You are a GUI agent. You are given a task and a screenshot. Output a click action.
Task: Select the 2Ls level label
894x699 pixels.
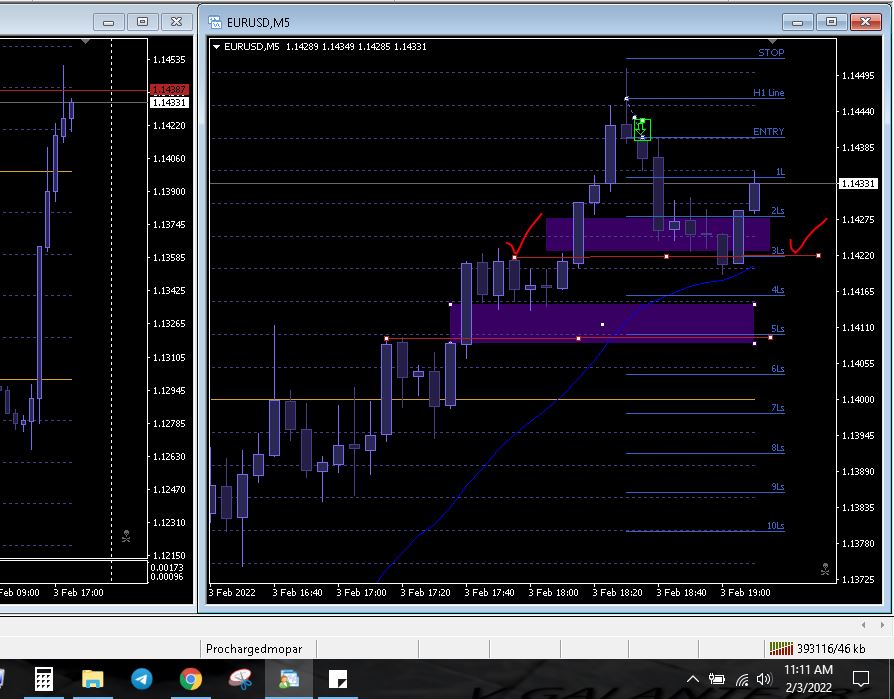778,210
